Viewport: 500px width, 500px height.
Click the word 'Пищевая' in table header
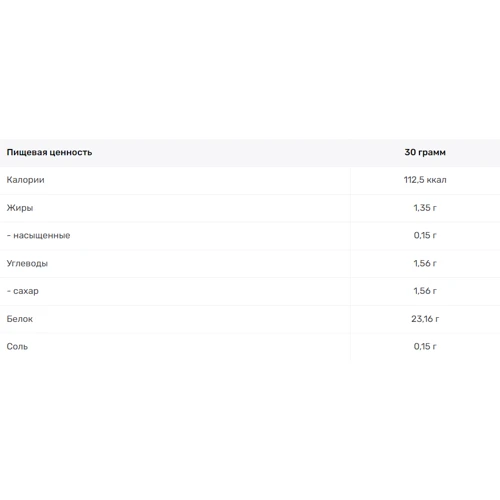[x=27, y=153]
